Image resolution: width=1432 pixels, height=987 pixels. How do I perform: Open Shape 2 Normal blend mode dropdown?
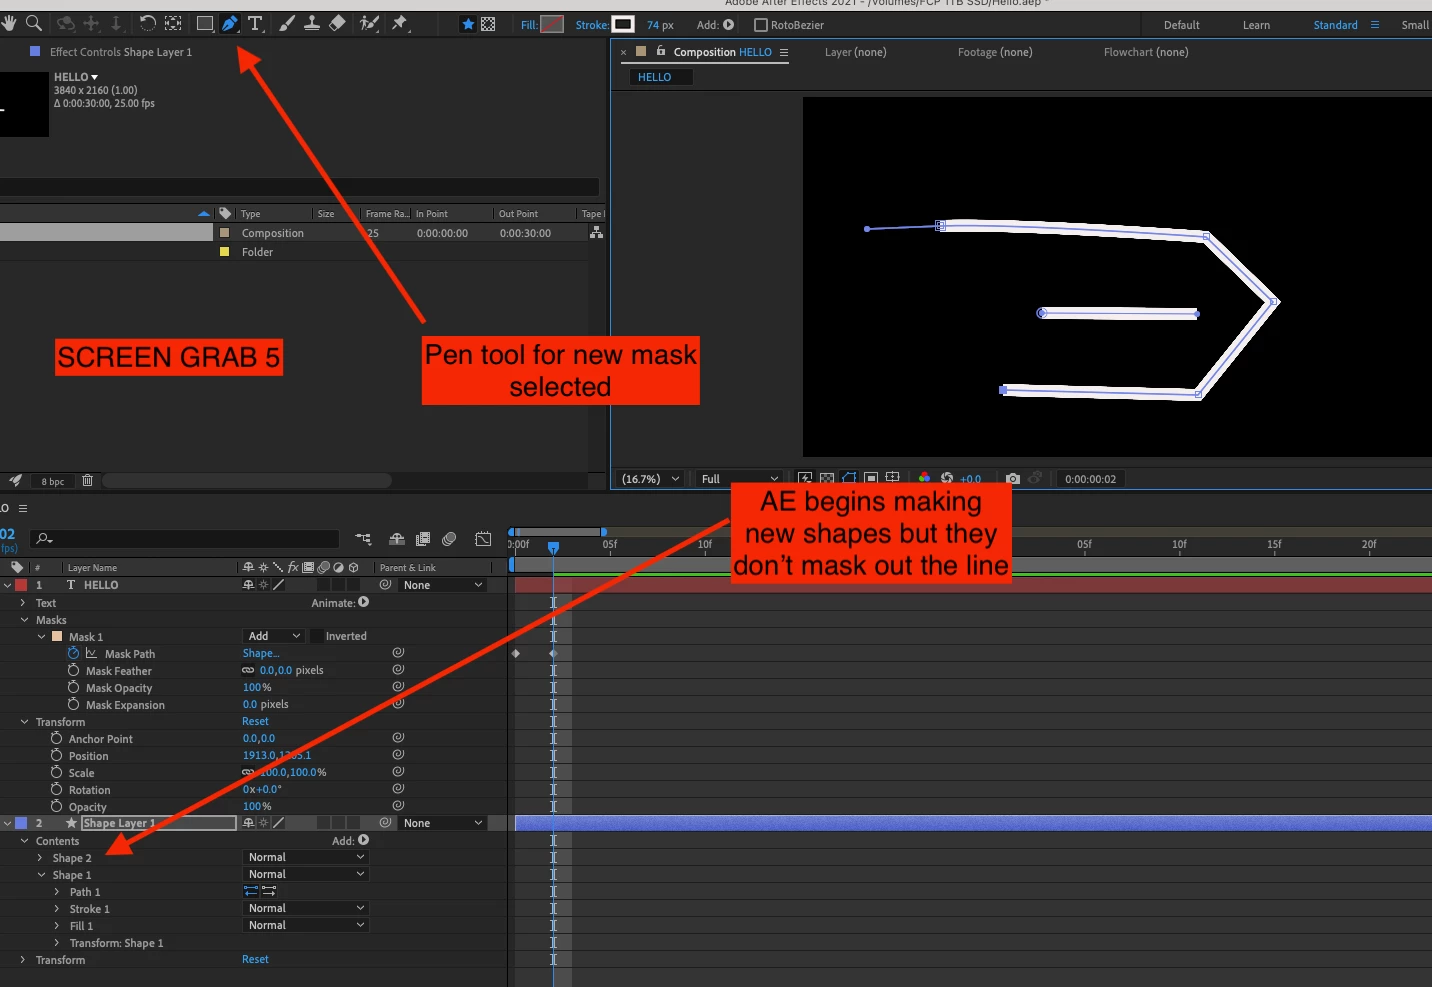306,857
